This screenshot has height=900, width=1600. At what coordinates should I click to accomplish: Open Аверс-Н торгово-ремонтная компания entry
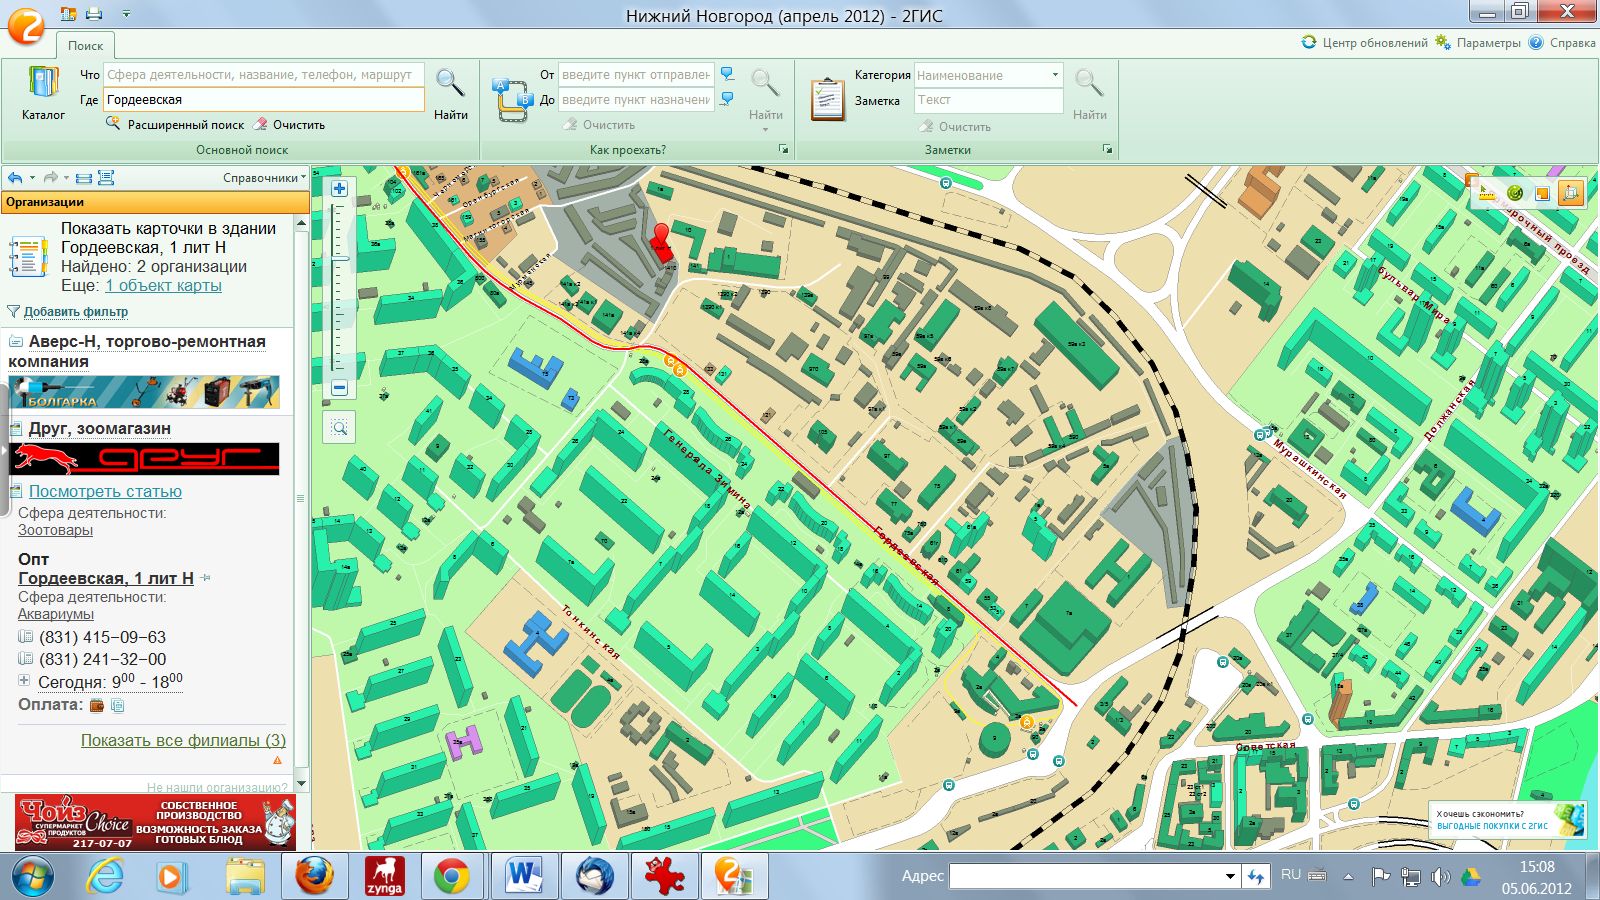tap(137, 351)
